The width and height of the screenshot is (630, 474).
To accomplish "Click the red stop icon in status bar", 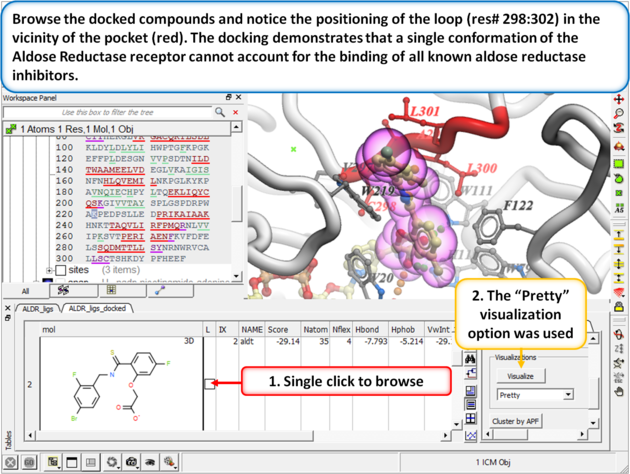I will point(9,463).
